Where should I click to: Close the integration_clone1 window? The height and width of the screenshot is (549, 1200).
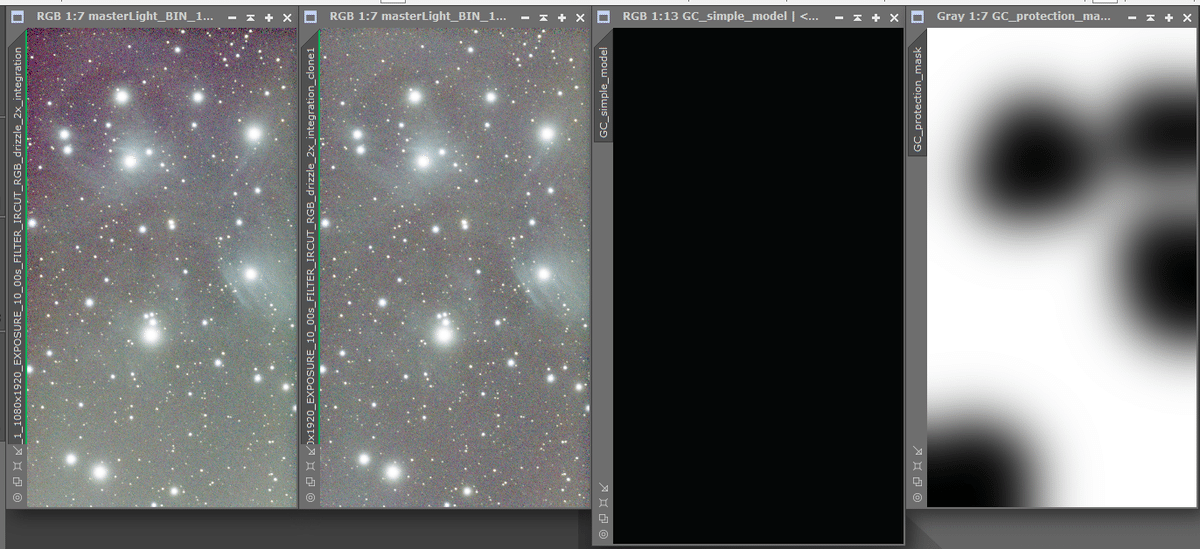[580, 18]
